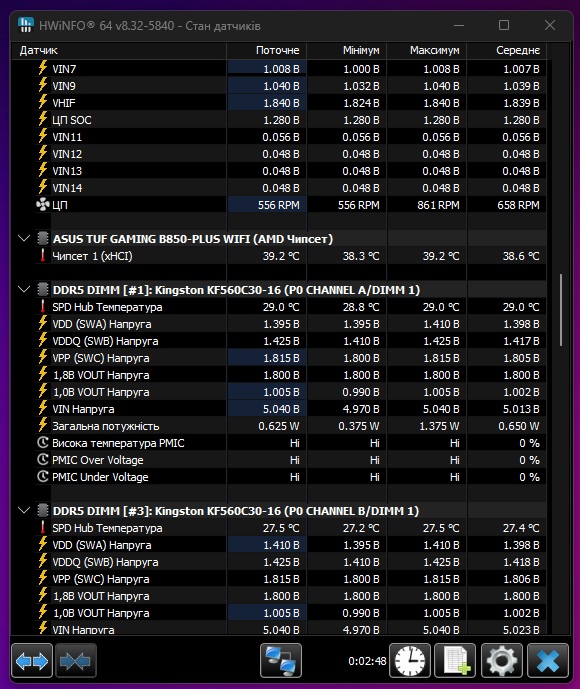Start logging with the document plus button
The height and width of the screenshot is (689, 580).
(x=456, y=661)
